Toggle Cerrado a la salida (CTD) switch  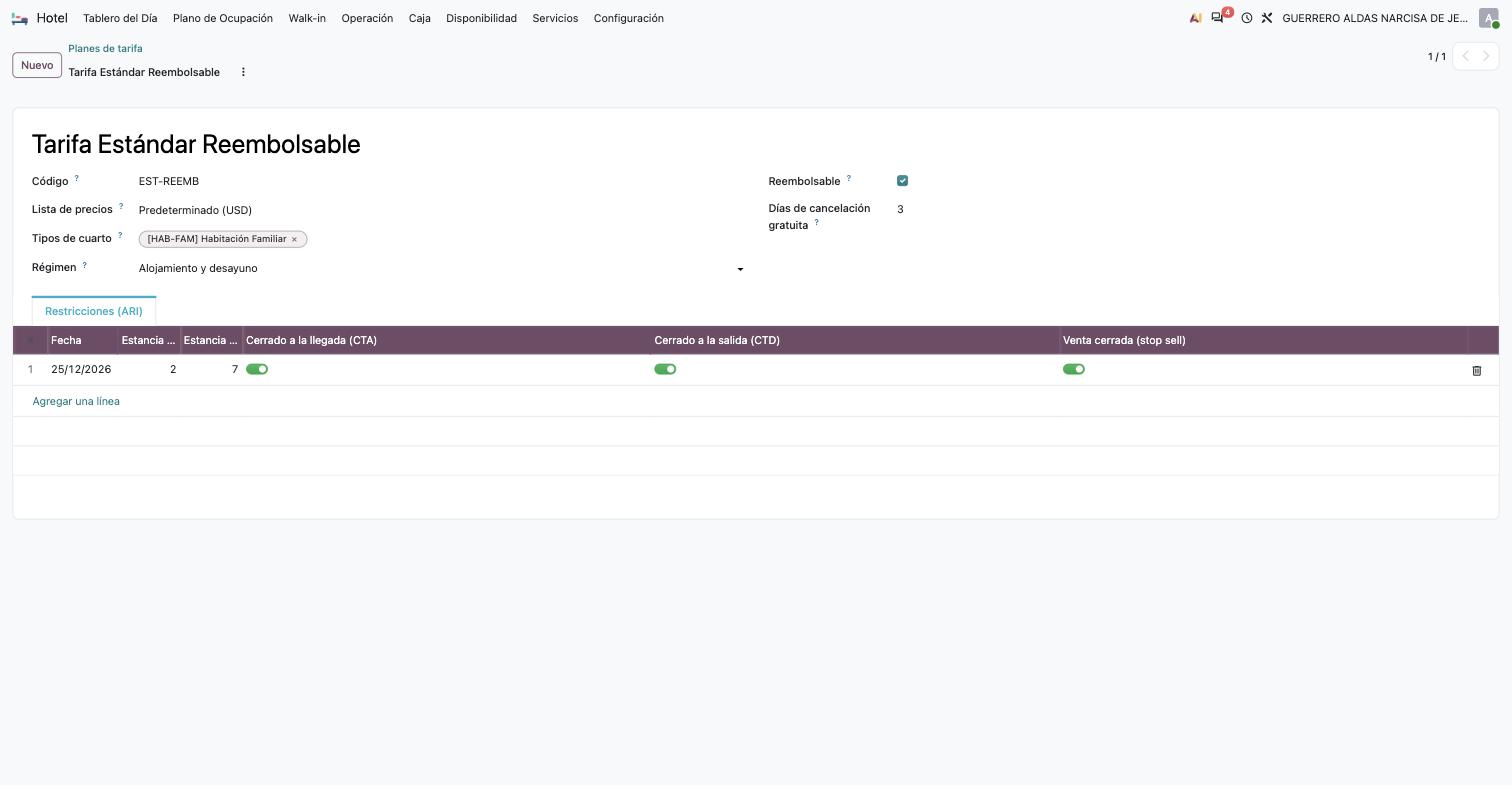coord(665,369)
